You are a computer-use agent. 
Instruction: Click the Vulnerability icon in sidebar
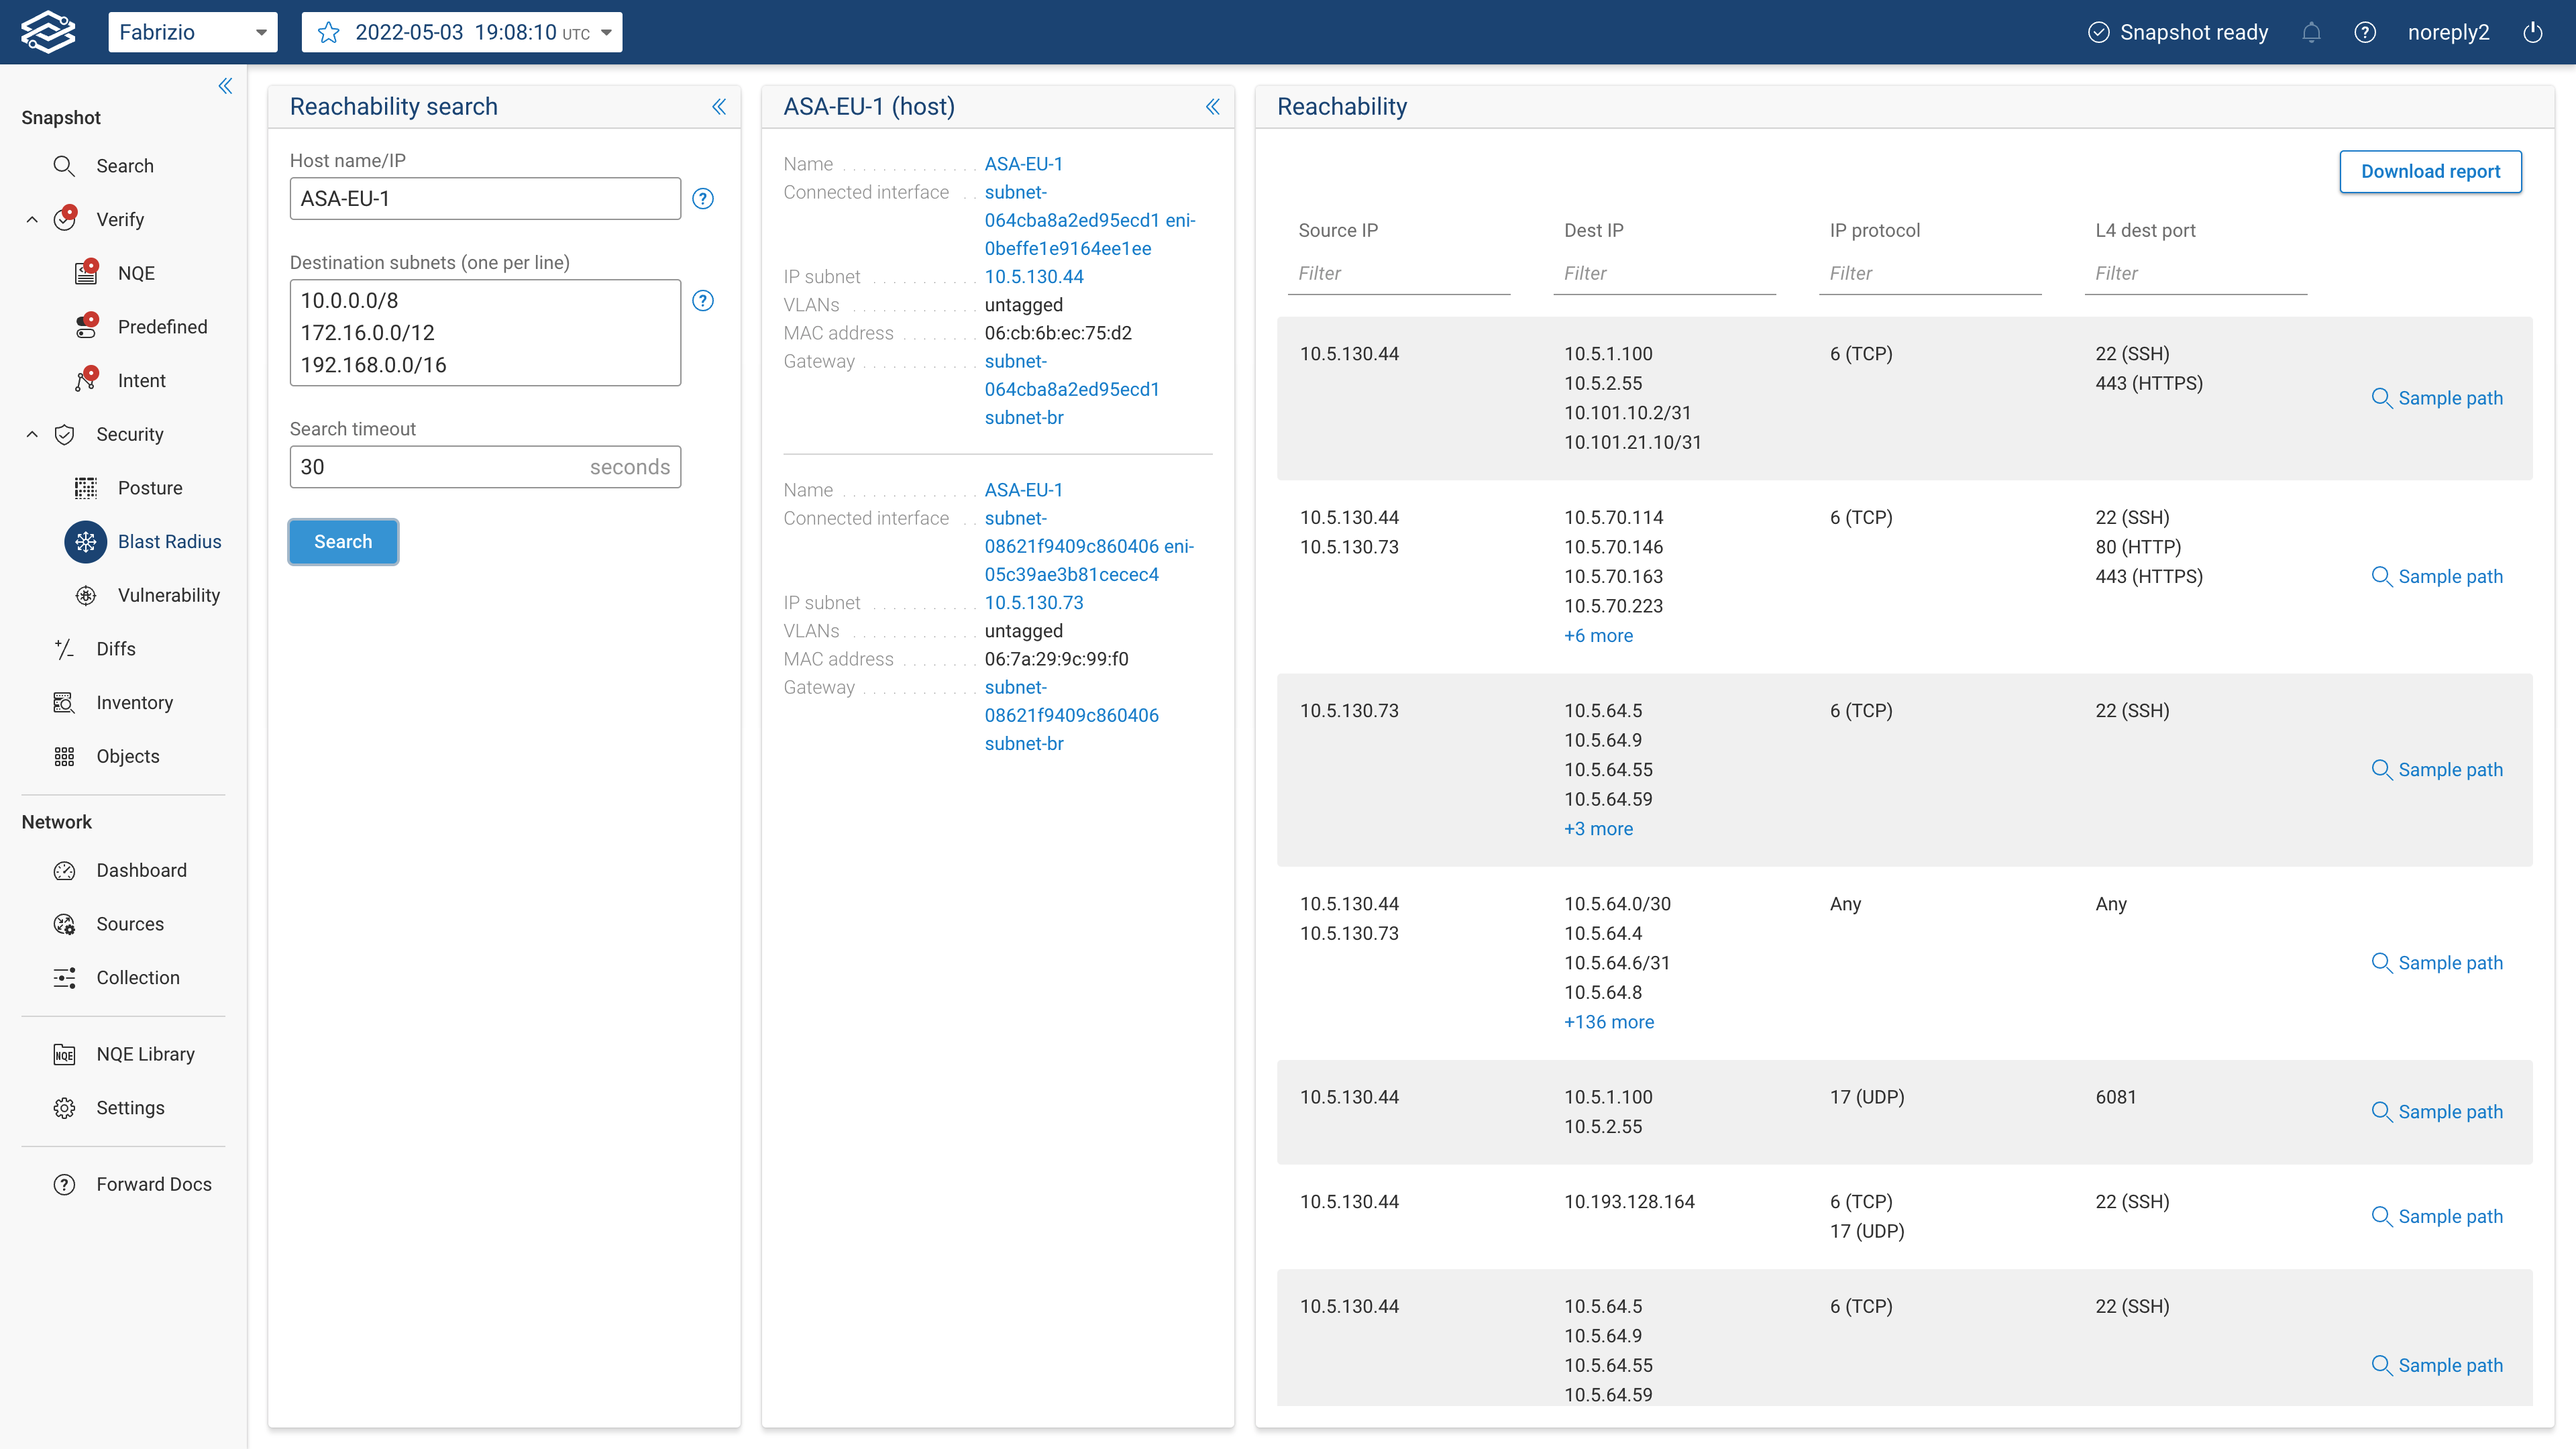[x=86, y=595]
